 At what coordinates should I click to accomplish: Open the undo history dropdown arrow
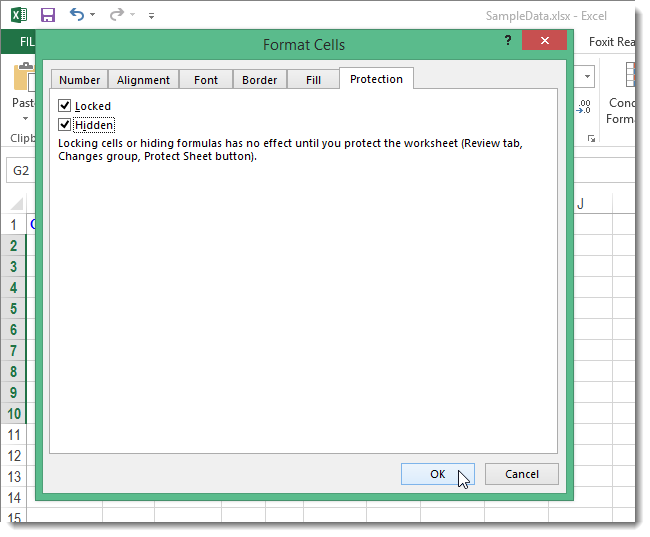tap(92, 15)
